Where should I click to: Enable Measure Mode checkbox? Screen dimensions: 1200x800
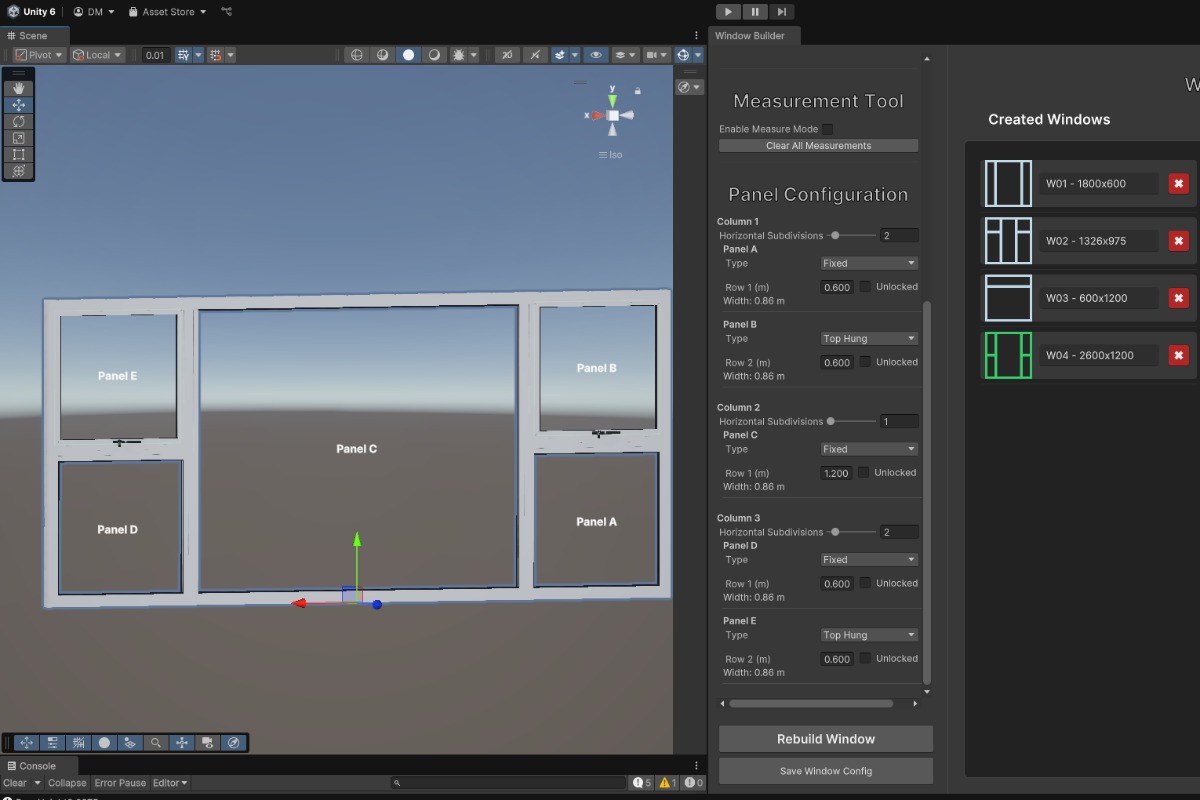point(827,129)
